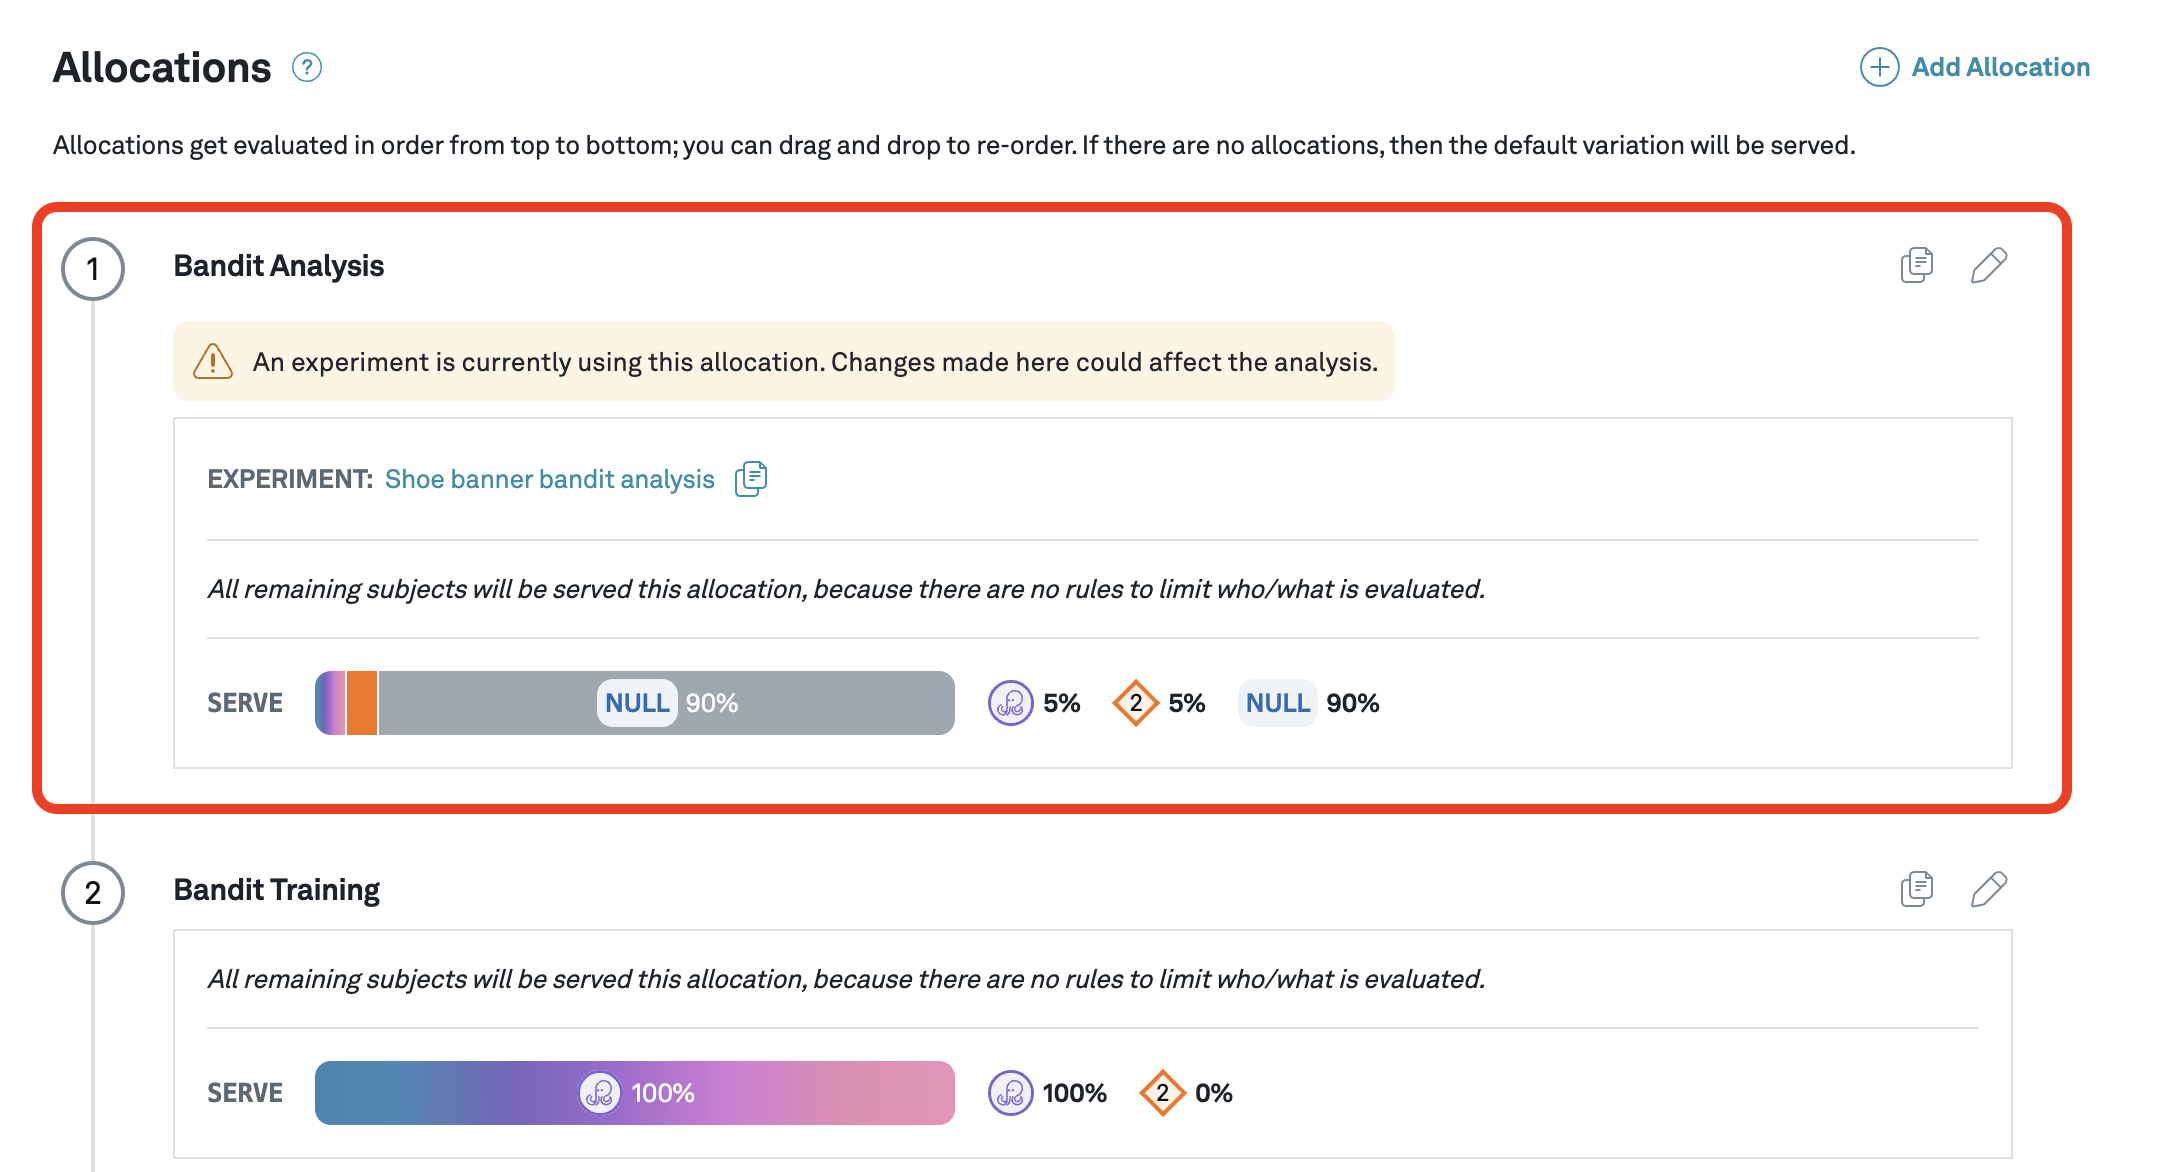Image resolution: width=2160 pixels, height=1172 pixels.
Task: Click the orange diamond variation 2 at 5%
Action: point(1136,703)
